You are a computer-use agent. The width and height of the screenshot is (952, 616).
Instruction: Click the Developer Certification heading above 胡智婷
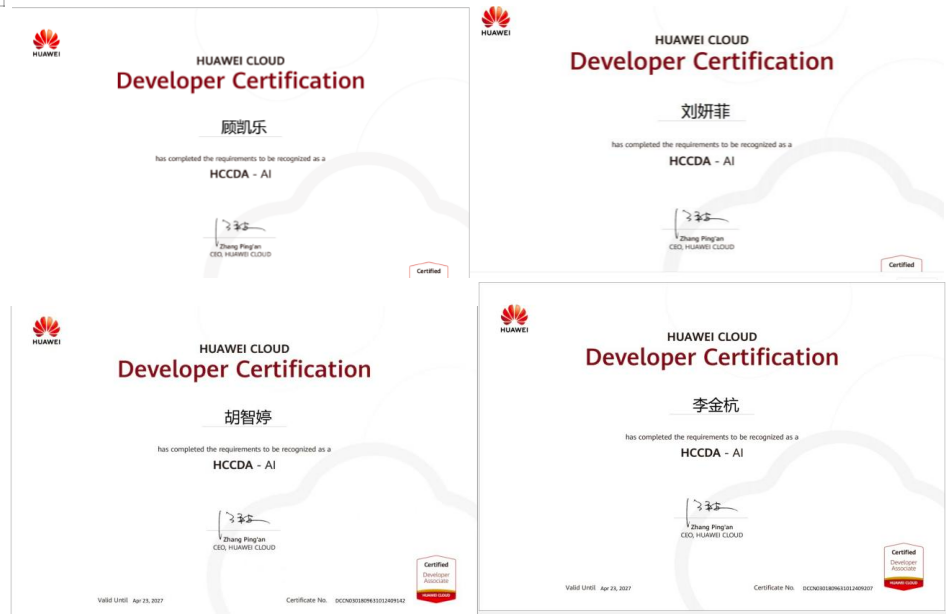point(244,370)
